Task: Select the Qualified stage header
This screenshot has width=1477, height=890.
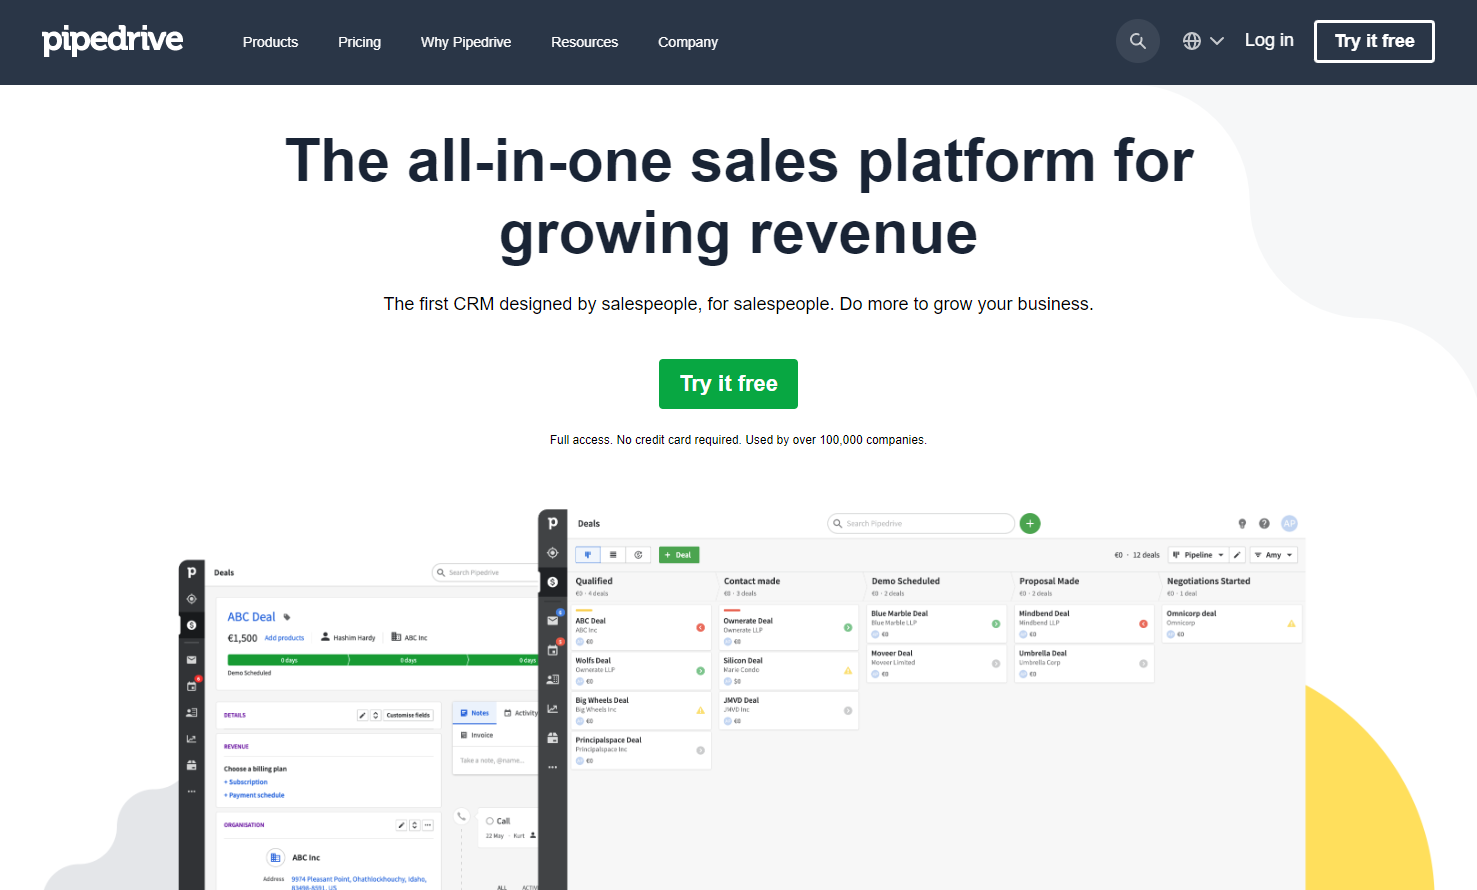Action: click(594, 581)
